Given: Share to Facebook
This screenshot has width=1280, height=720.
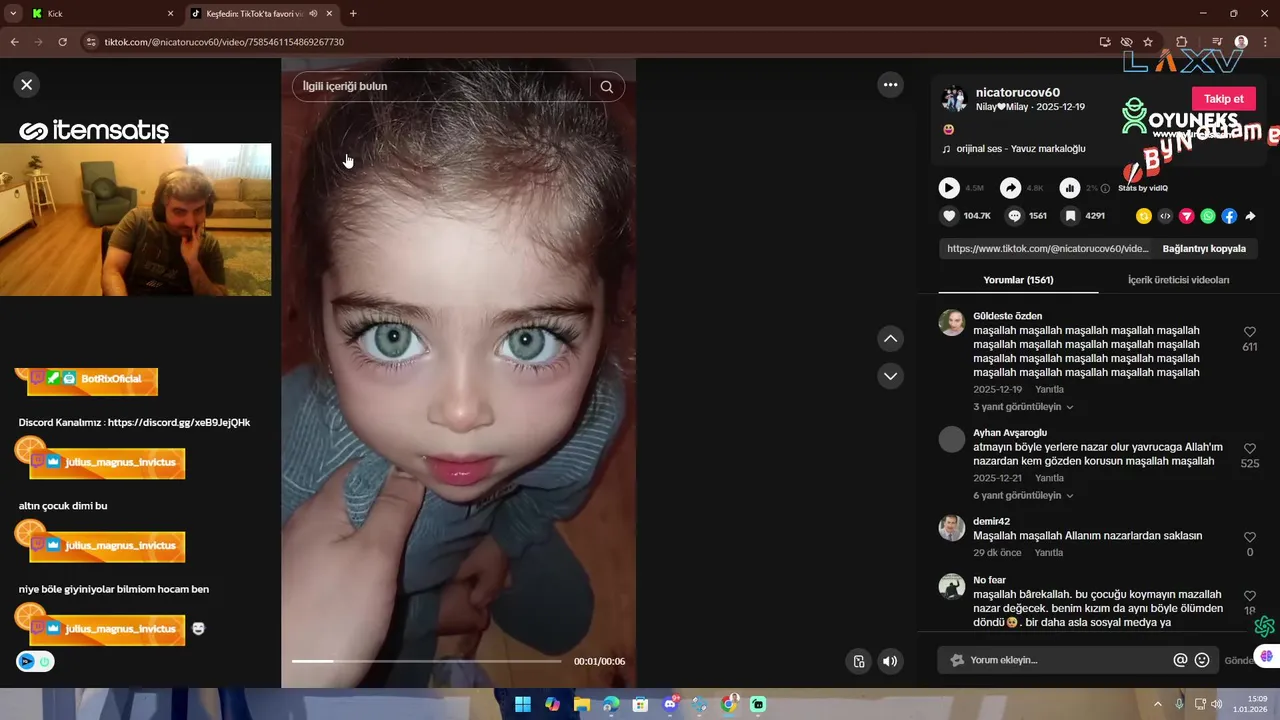Looking at the screenshot, I should (x=1229, y=216).
